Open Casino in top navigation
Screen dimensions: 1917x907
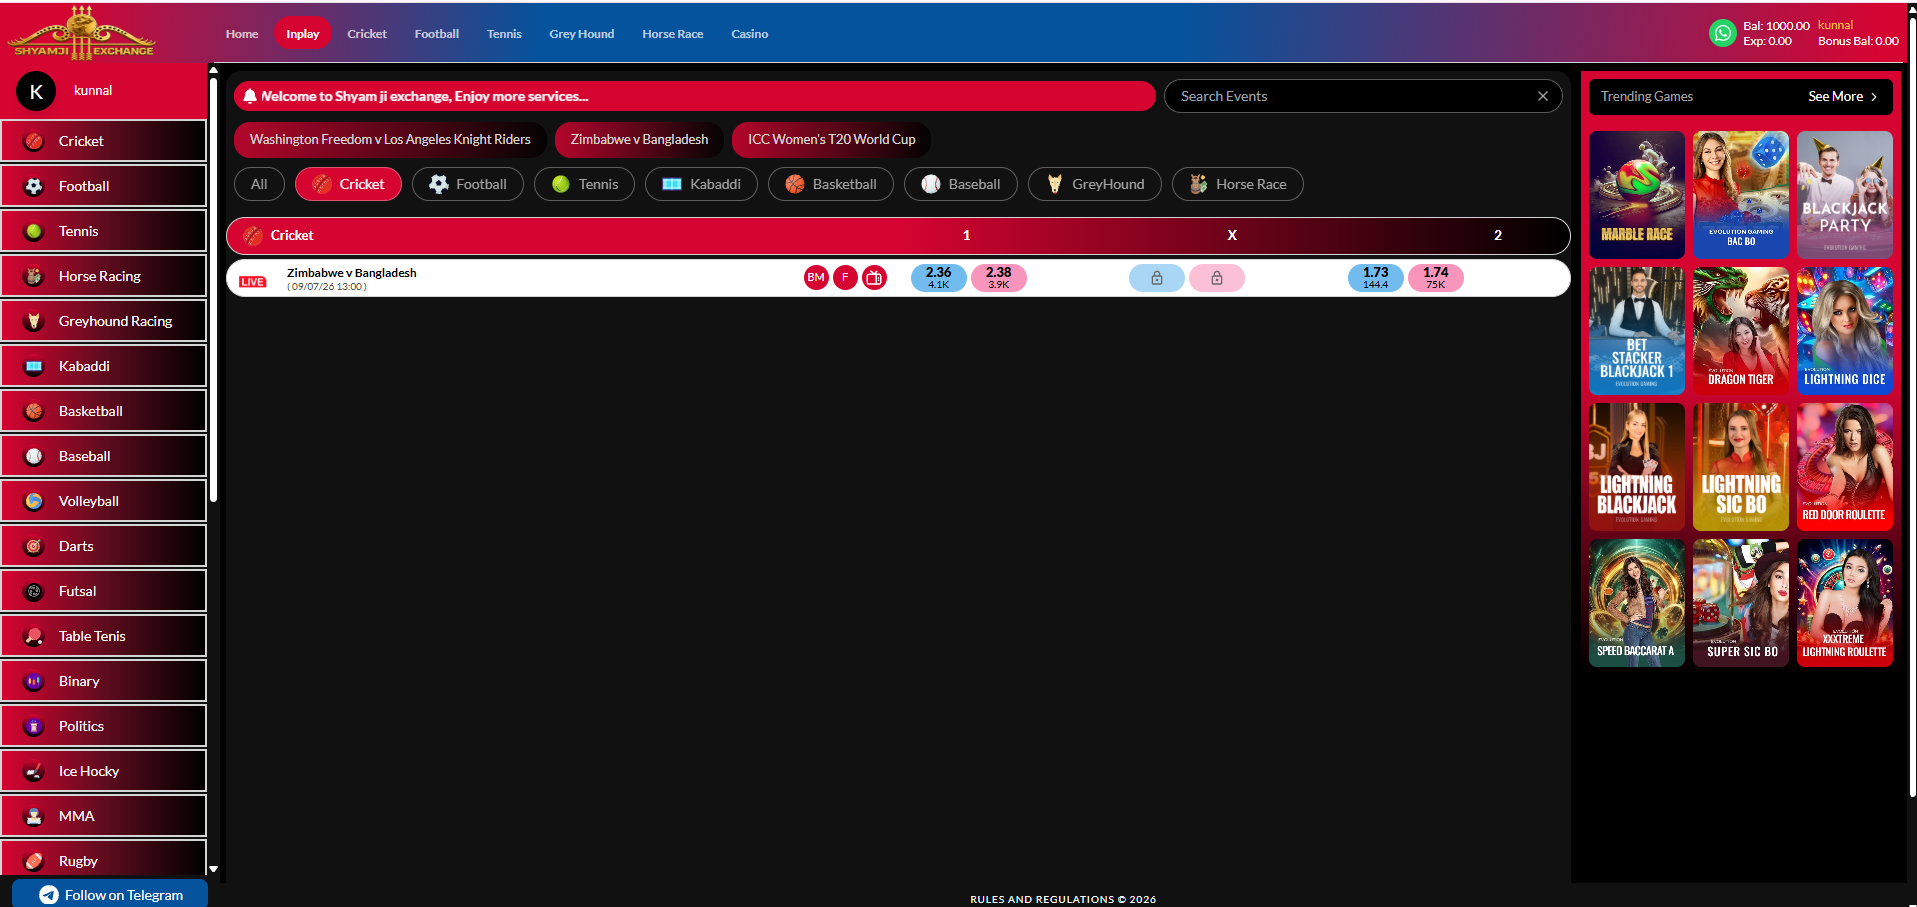[750, 34]
